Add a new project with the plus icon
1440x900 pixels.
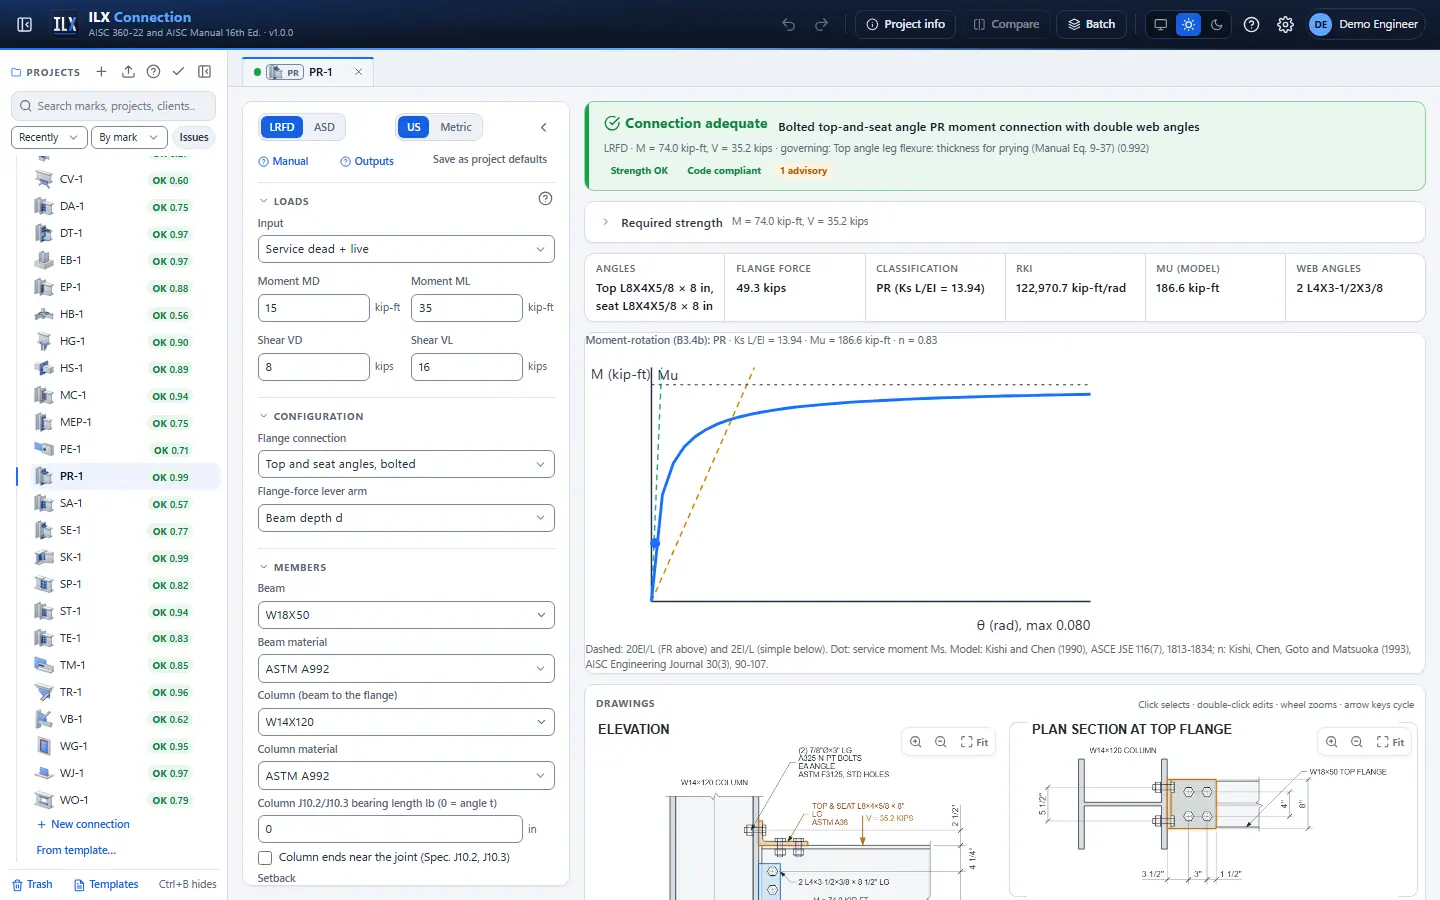[101, 72]
